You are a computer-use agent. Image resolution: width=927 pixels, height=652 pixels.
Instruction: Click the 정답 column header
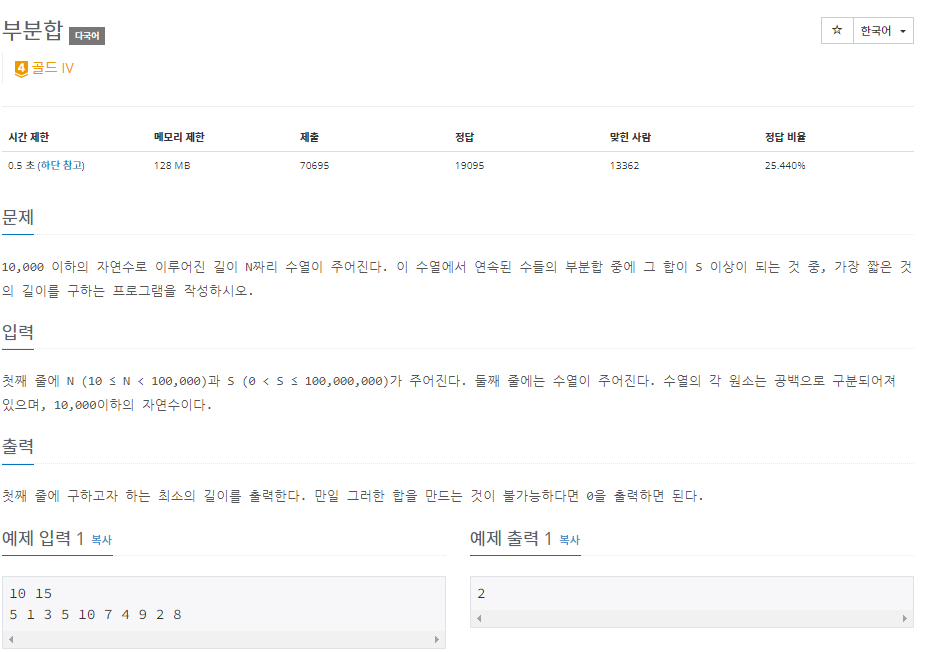tap(464, 137)
